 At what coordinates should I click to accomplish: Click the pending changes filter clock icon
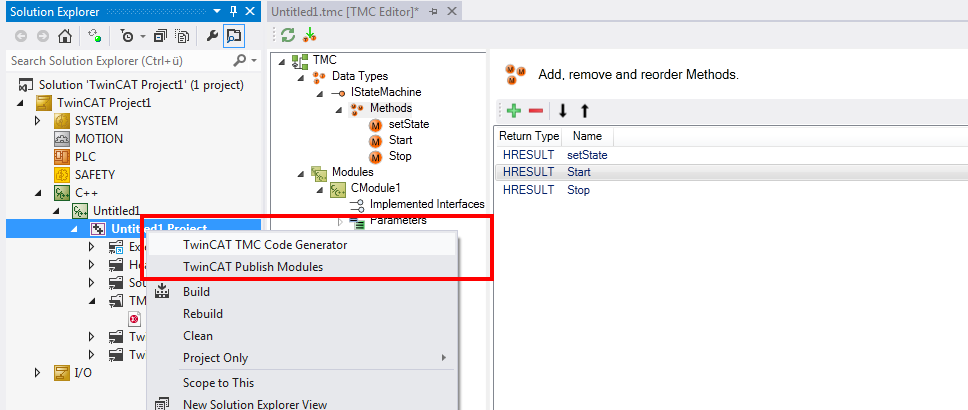coord(127,36)
